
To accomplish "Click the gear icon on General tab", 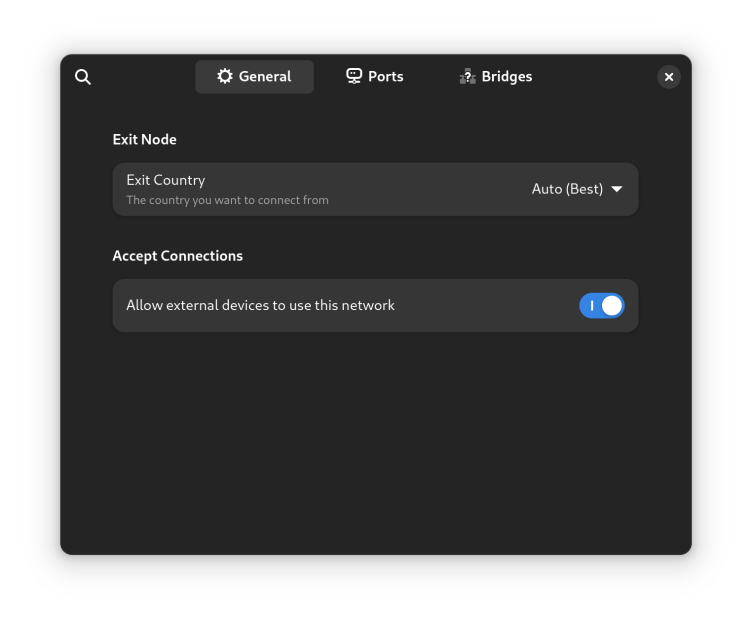I will pyautogui.click(x=225, y=77).
